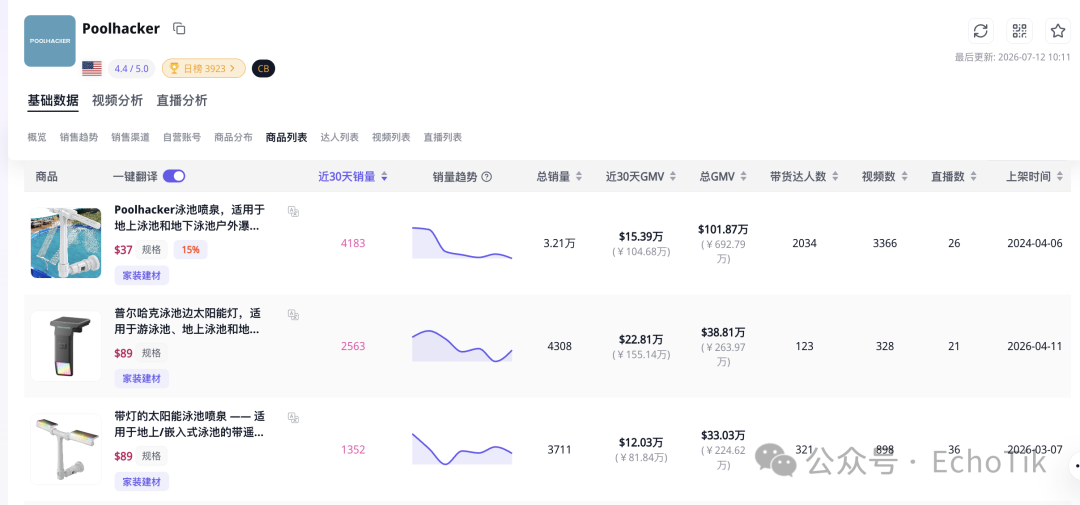Open 规格 for 普尔哈克泳池边太阳能灯
1080x505 pixels.
(152, 353)
